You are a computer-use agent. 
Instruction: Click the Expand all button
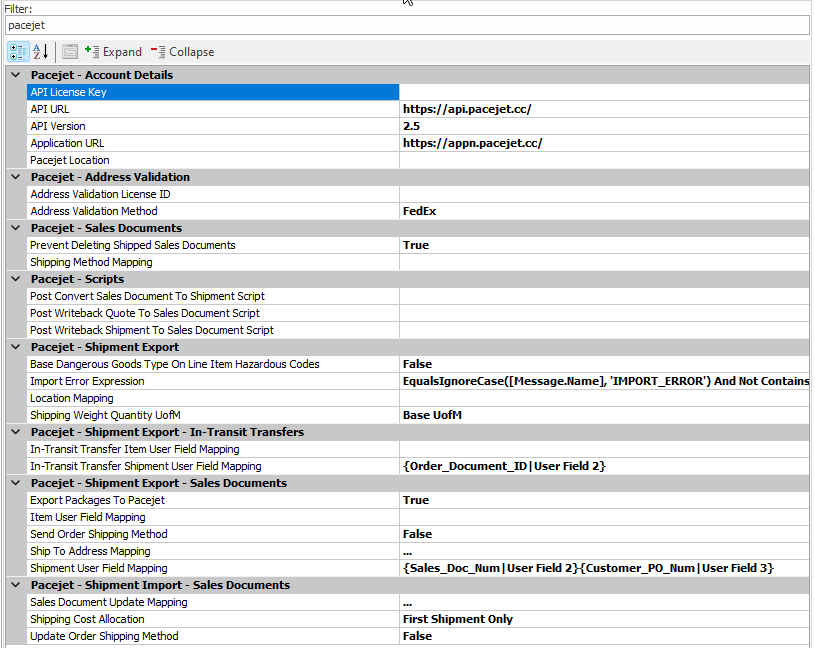[113, 51]
